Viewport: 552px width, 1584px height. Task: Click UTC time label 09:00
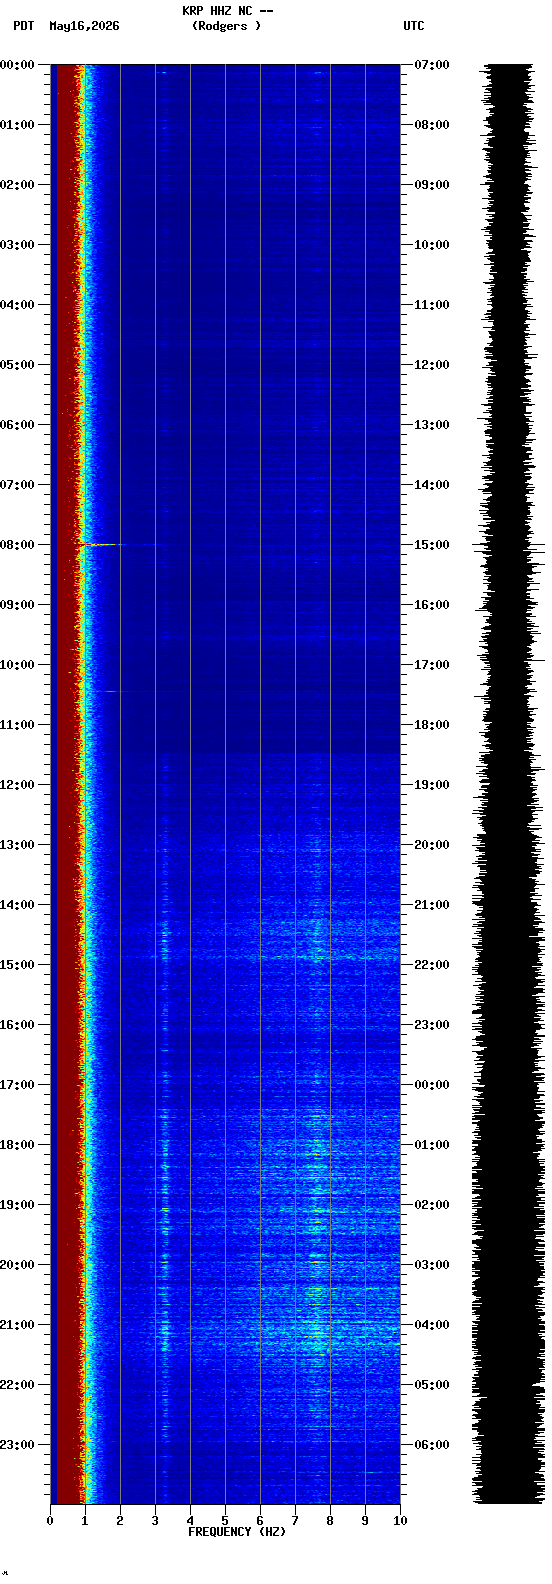point(432,185)
